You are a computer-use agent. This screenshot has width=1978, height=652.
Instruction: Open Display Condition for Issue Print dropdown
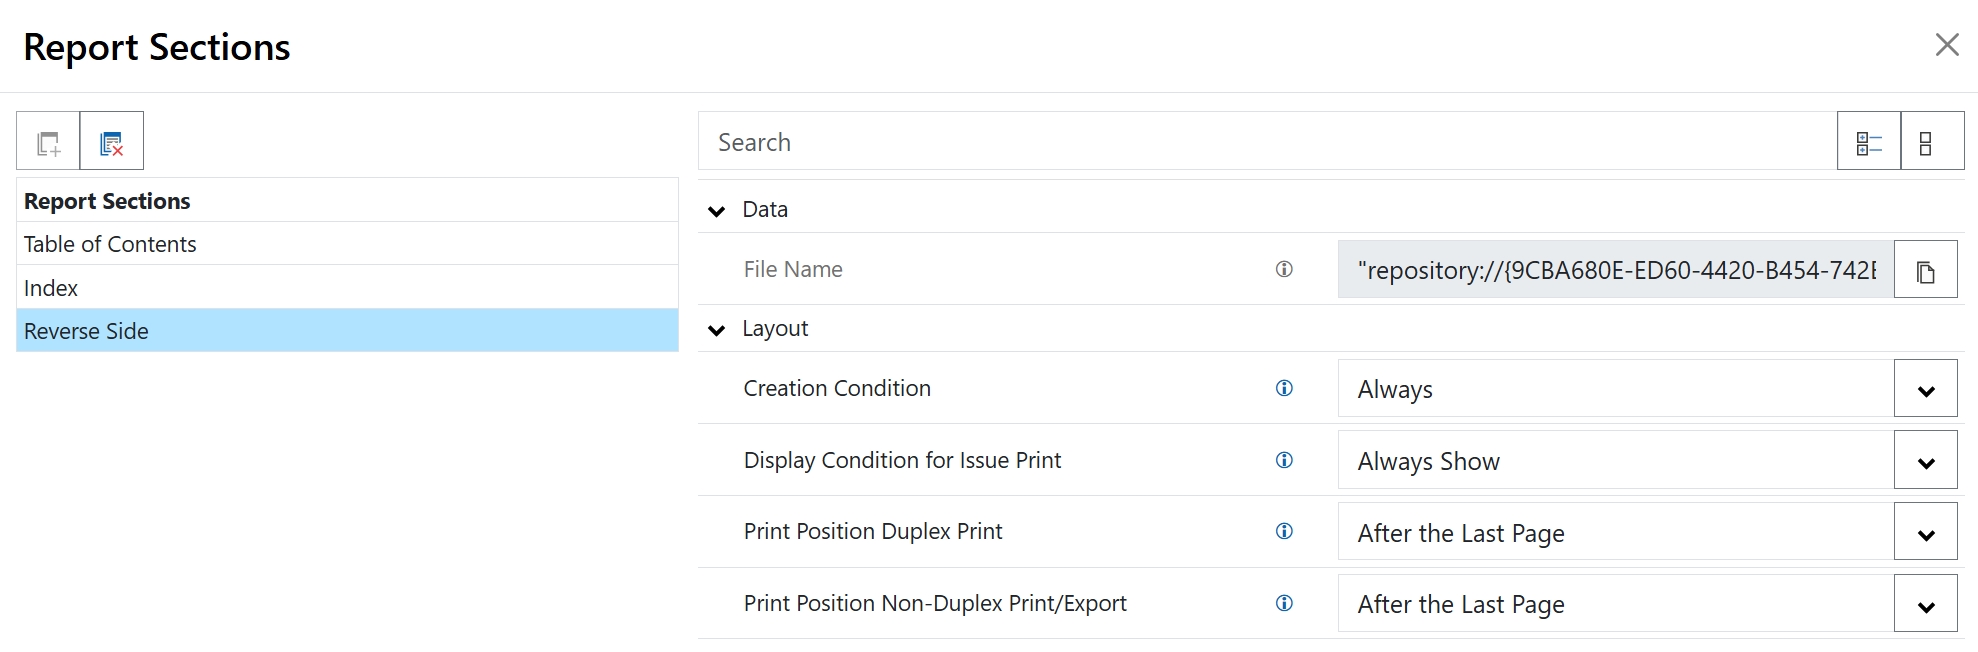(x=1925, y=461)
